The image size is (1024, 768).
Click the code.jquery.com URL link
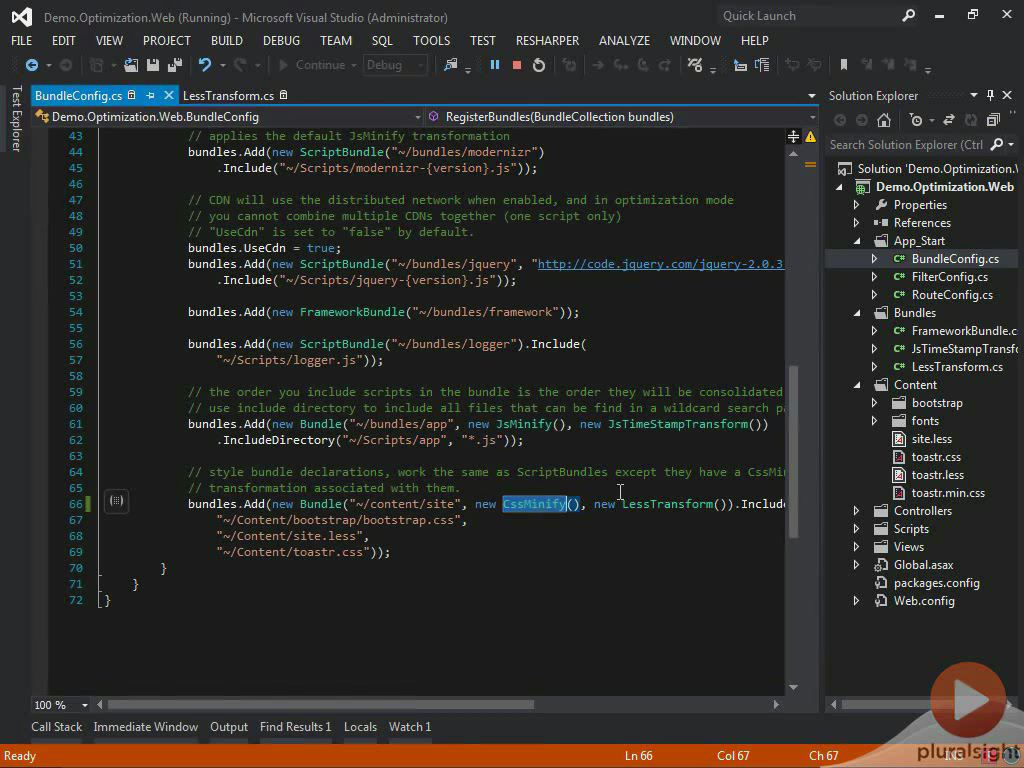pos(660,264)
